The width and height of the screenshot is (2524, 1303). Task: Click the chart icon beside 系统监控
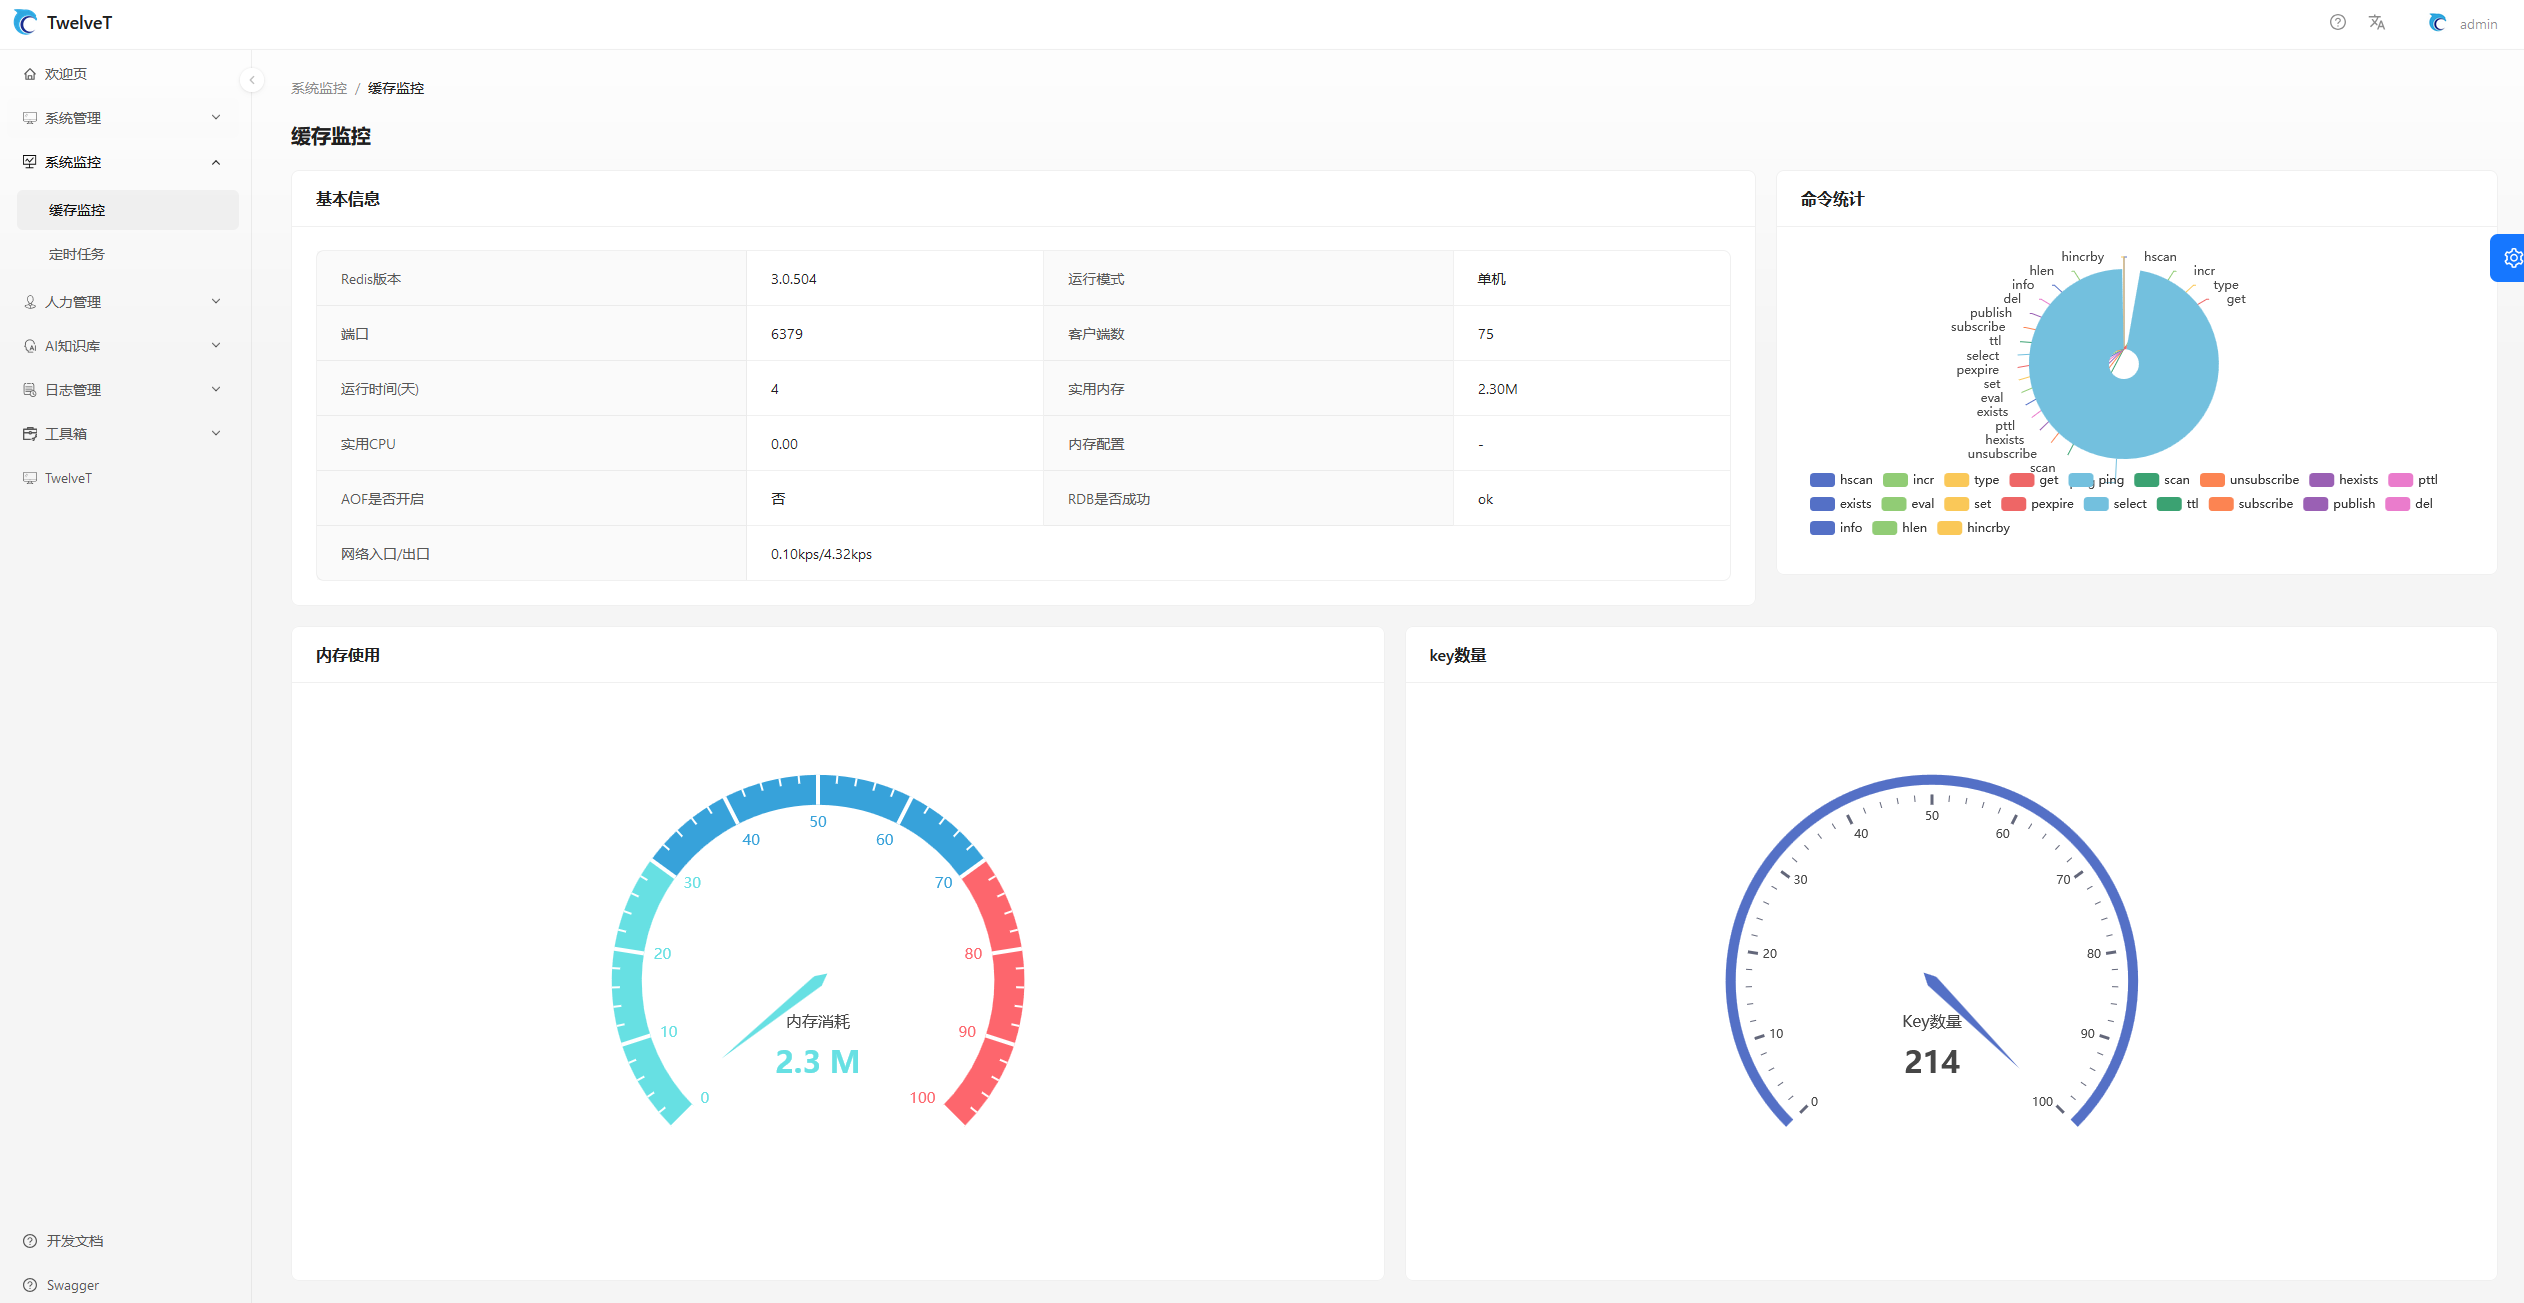pos(30,162)
